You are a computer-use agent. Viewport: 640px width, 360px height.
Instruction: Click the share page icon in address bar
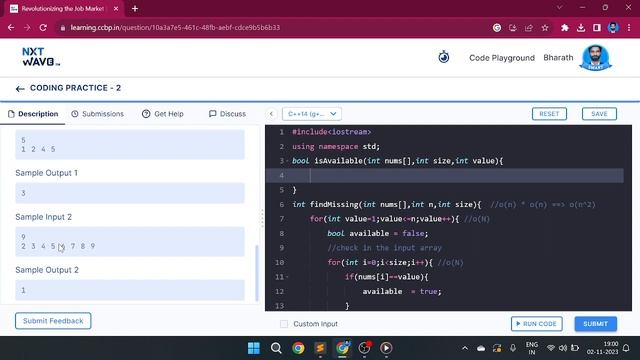(529, 28)
